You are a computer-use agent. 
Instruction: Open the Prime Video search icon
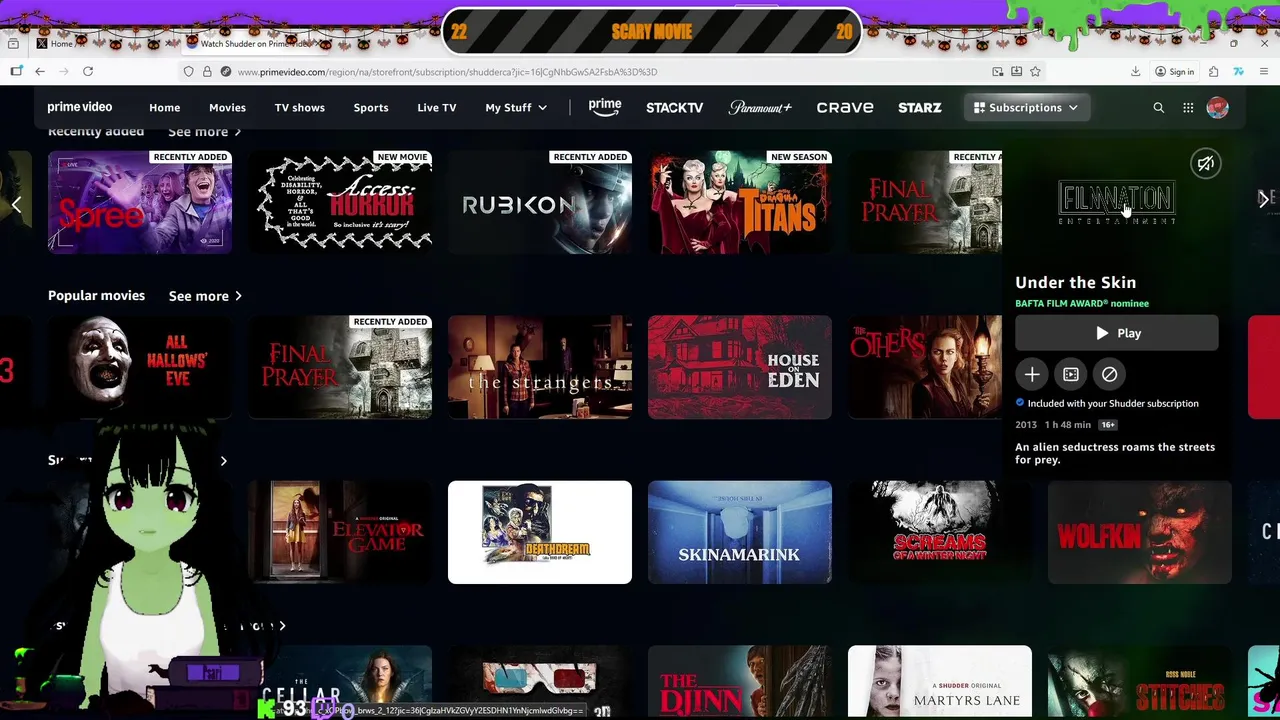tap(1159, 108)
